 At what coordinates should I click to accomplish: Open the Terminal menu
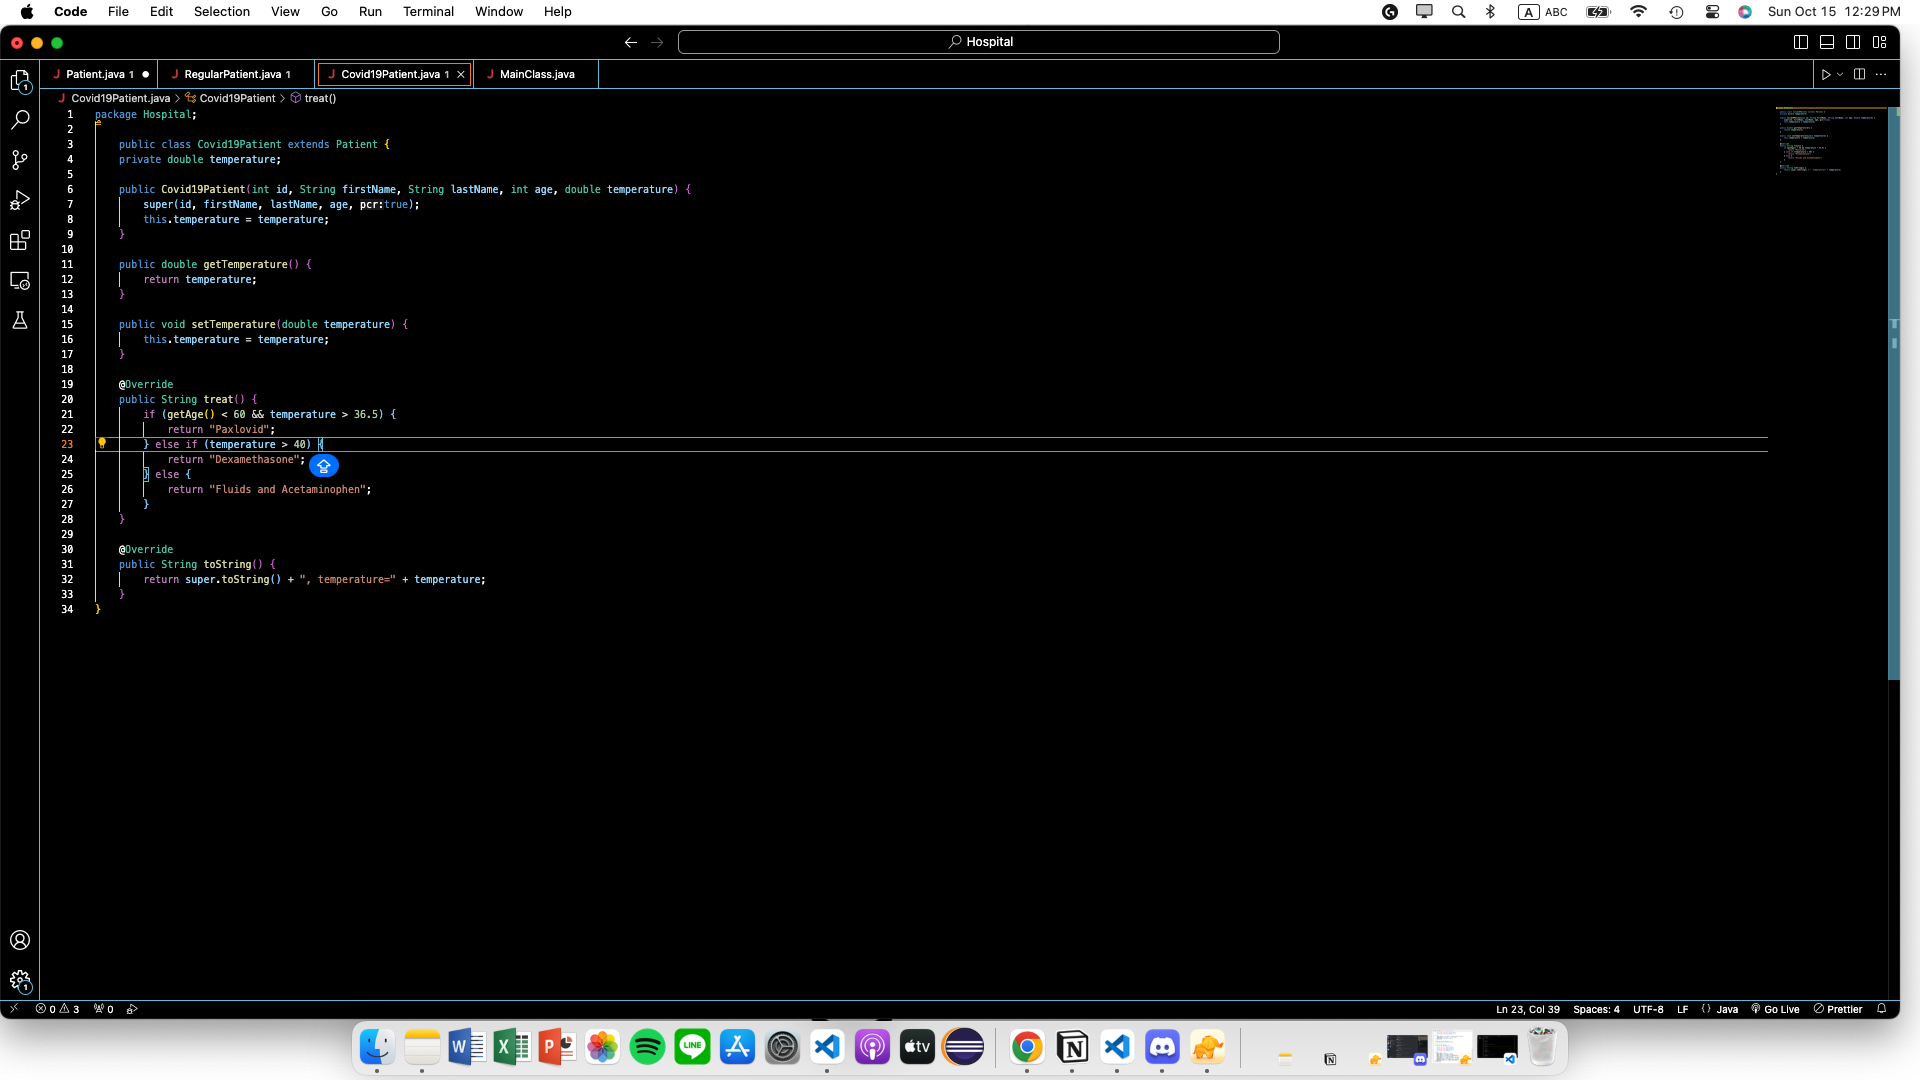(428, 11)
